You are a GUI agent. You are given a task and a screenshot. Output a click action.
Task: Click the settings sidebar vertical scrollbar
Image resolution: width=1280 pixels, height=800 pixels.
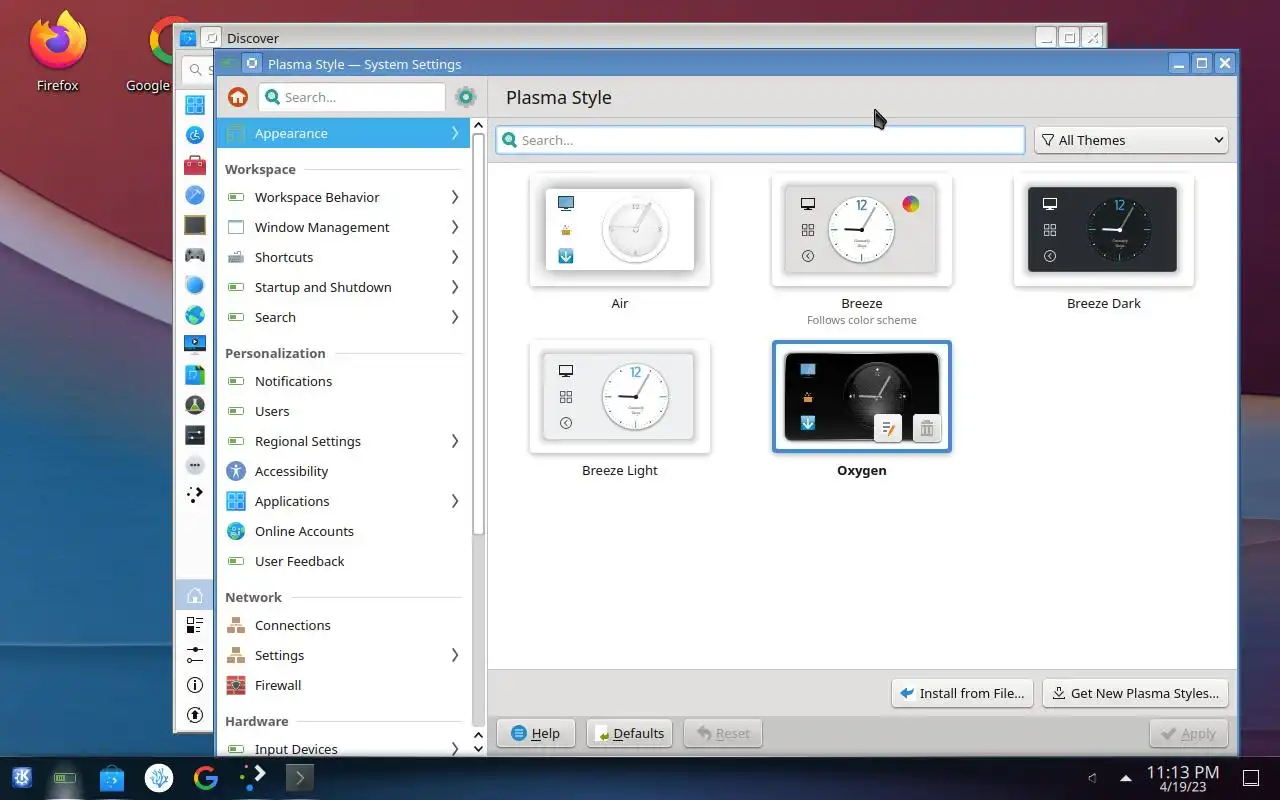[x=478, y=335]
